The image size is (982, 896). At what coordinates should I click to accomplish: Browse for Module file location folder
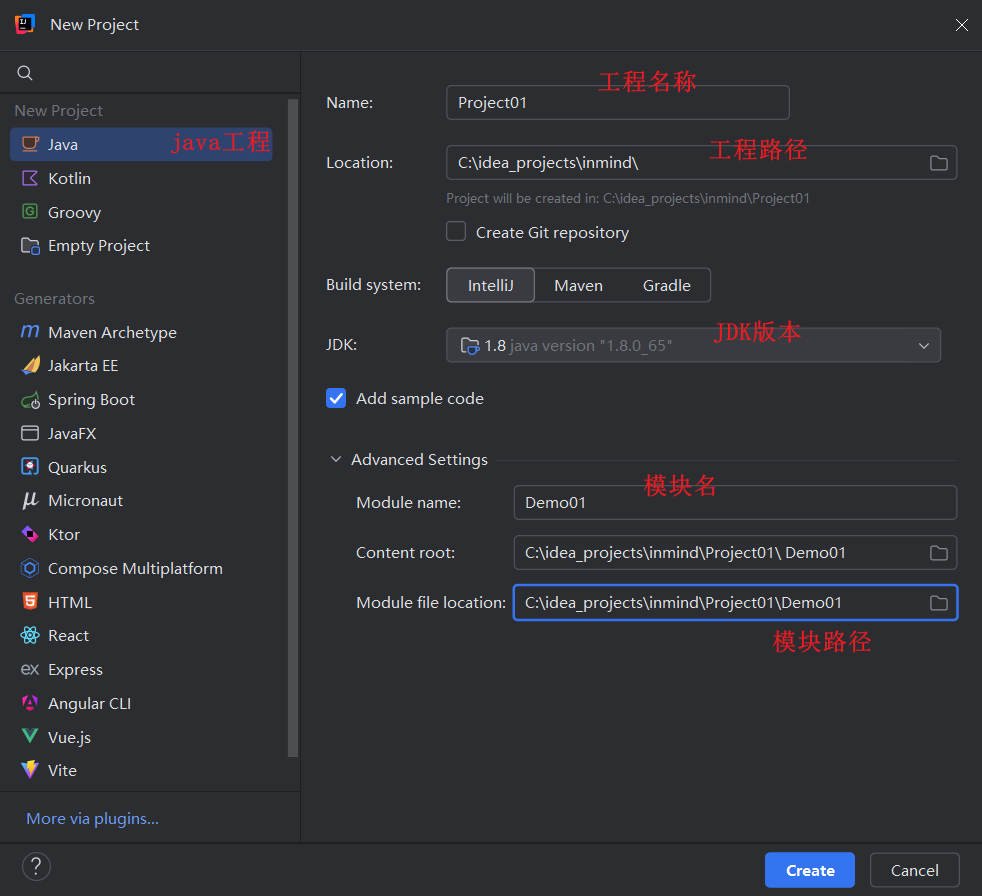tap(938, 603)
